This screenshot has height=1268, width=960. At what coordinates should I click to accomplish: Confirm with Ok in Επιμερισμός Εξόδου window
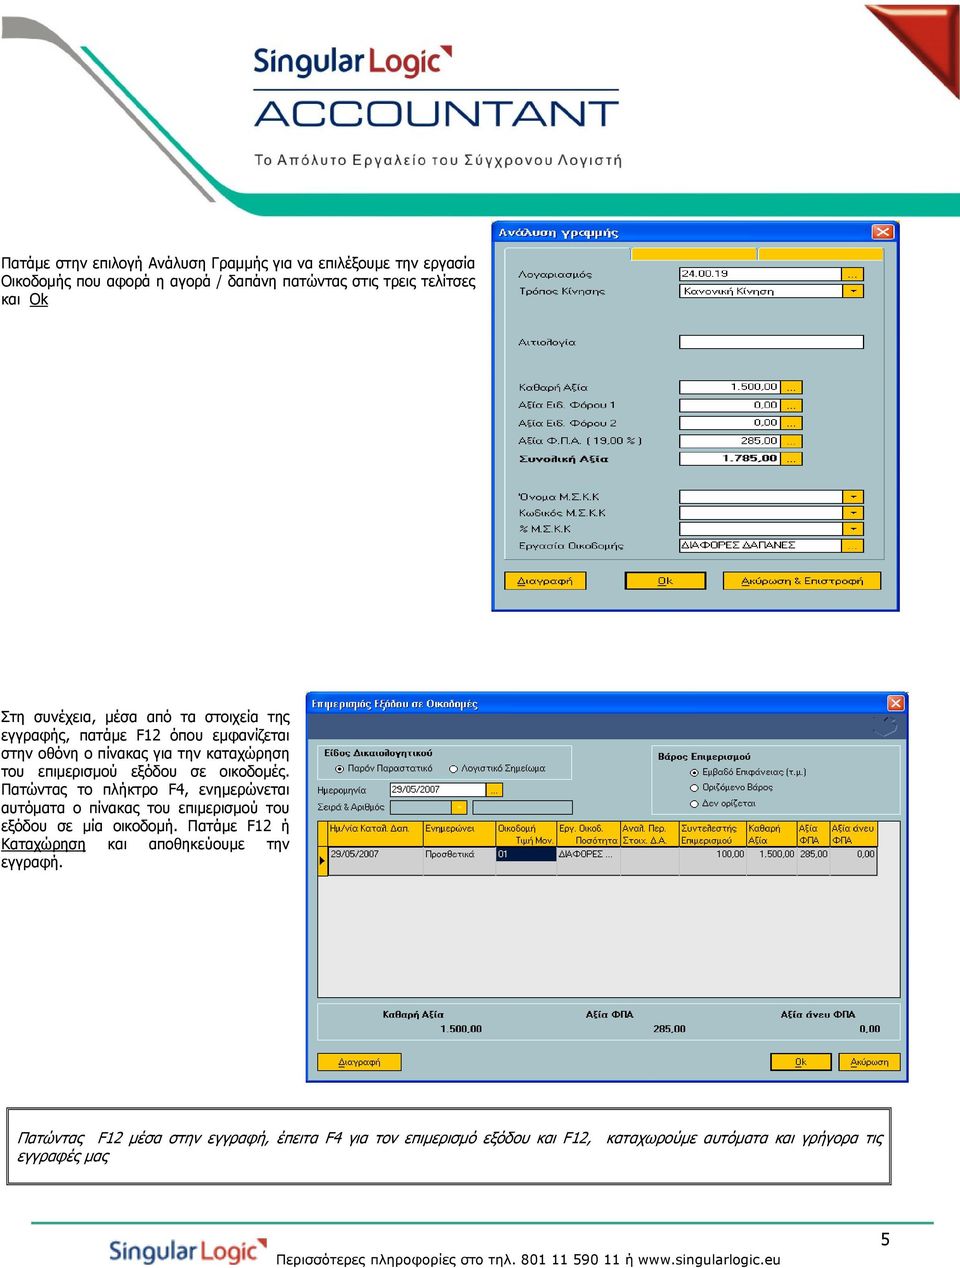tap(800, 1062)
